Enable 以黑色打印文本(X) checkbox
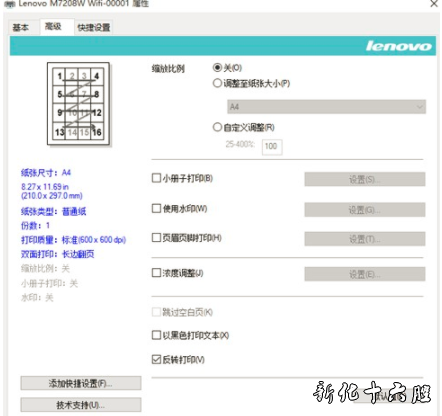Viewport: 442px width, 416px height. pos(156,335)
